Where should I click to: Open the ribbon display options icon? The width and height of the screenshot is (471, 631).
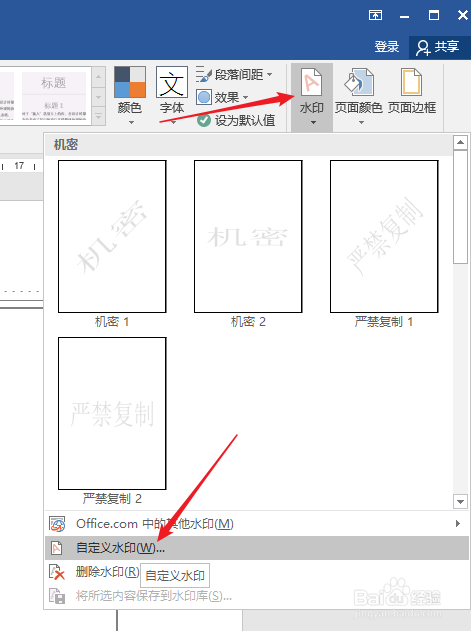375,15
